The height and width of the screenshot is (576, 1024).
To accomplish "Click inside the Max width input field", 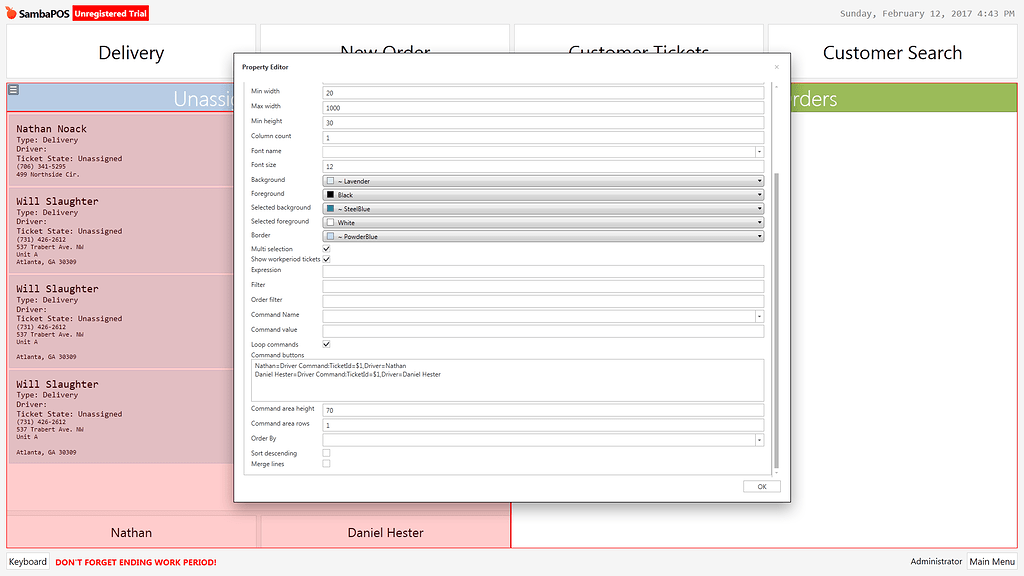I will pos(540,105).
